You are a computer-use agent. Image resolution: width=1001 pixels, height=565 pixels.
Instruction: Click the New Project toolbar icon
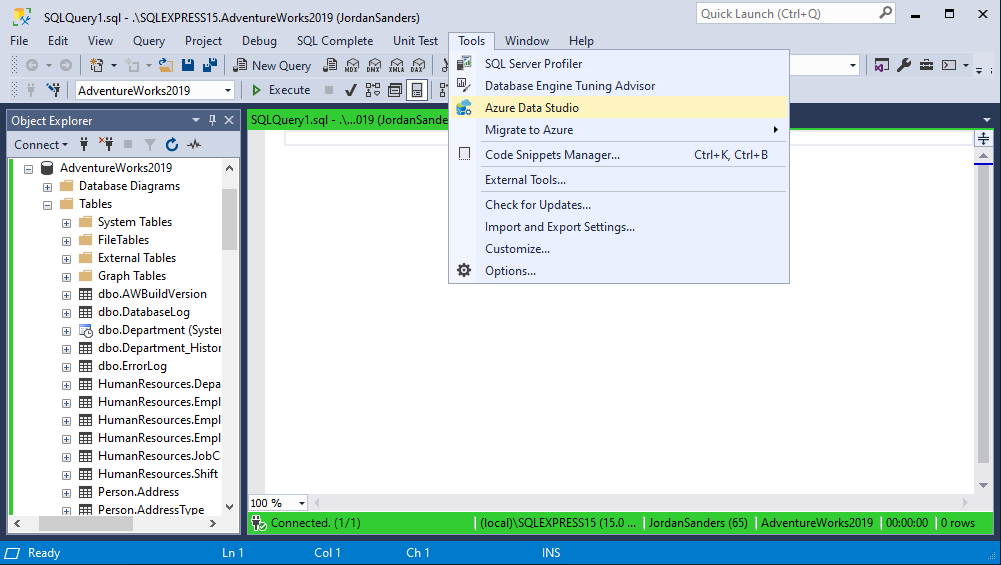pyautogui.click(x=97, y=65)
